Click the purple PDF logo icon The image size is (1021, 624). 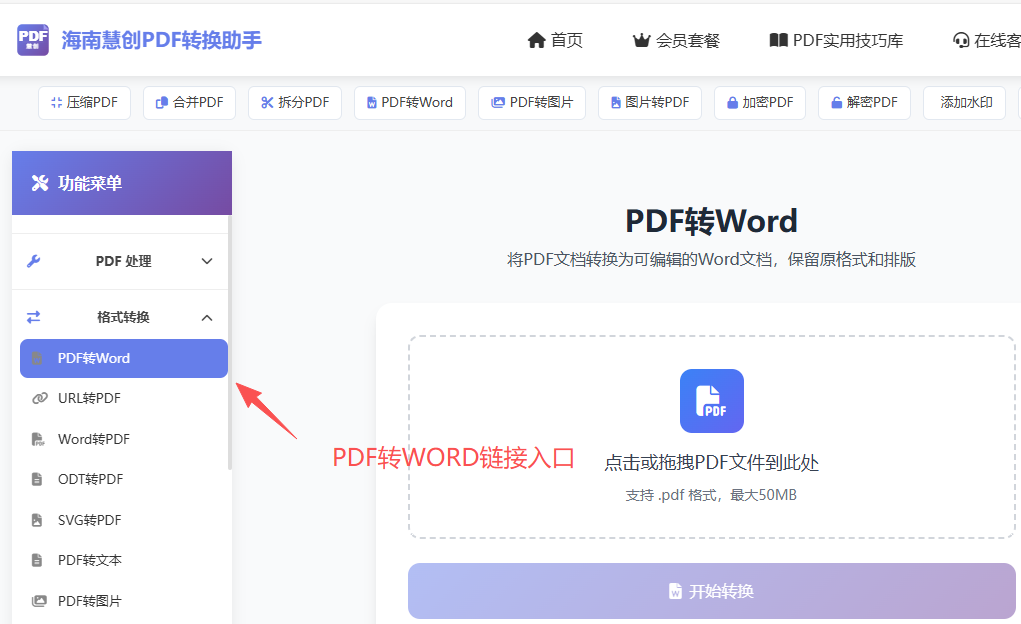(33, 40)
